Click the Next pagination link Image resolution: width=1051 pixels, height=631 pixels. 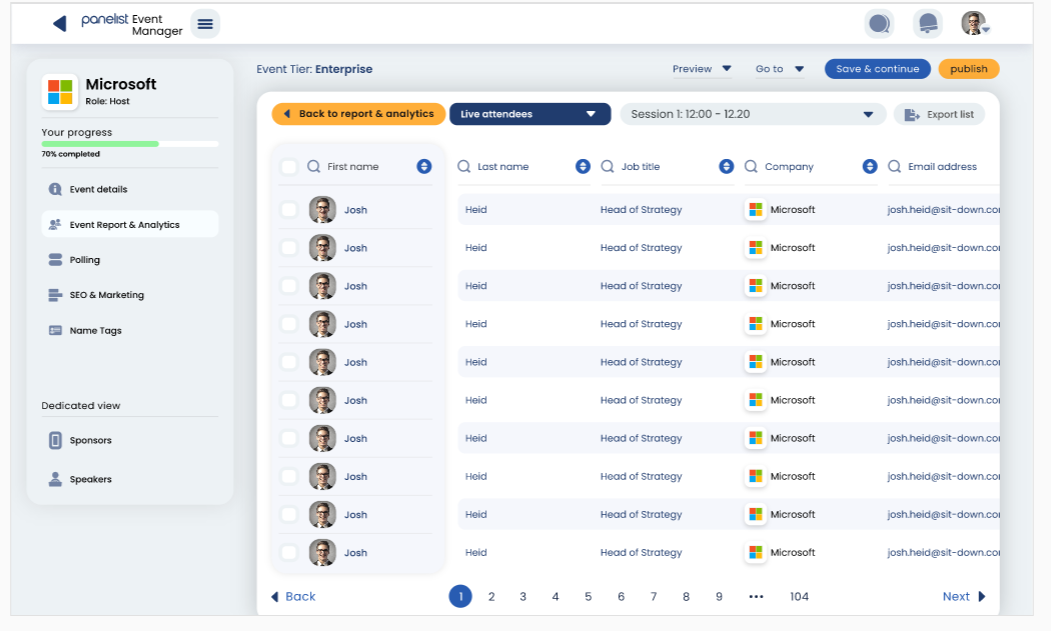click(964, 597)
